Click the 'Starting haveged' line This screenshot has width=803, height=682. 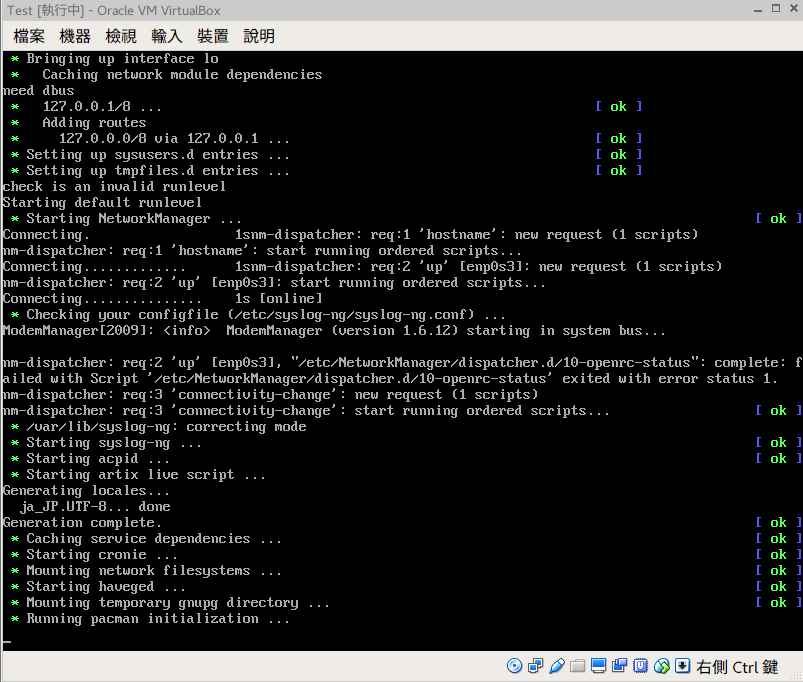click(98, 587)
